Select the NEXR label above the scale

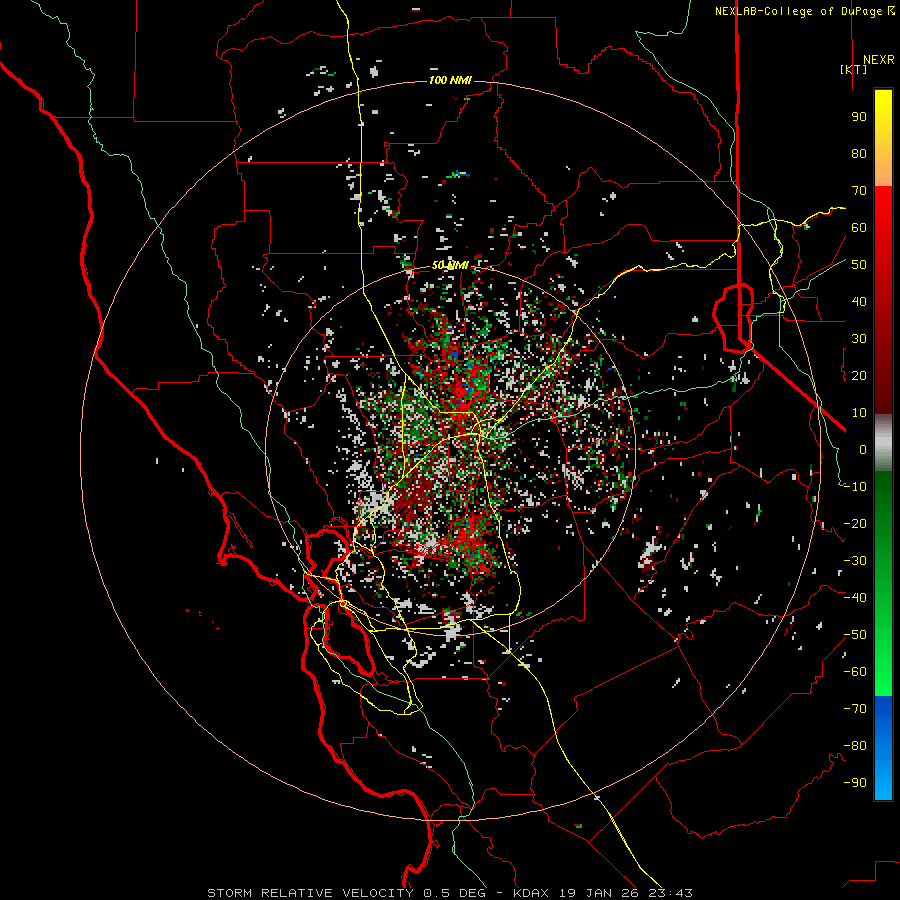(x=878, y=60)
